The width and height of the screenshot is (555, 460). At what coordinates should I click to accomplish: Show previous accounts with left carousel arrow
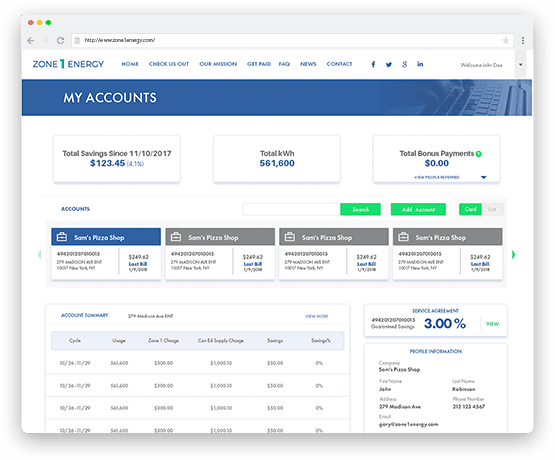40,254
